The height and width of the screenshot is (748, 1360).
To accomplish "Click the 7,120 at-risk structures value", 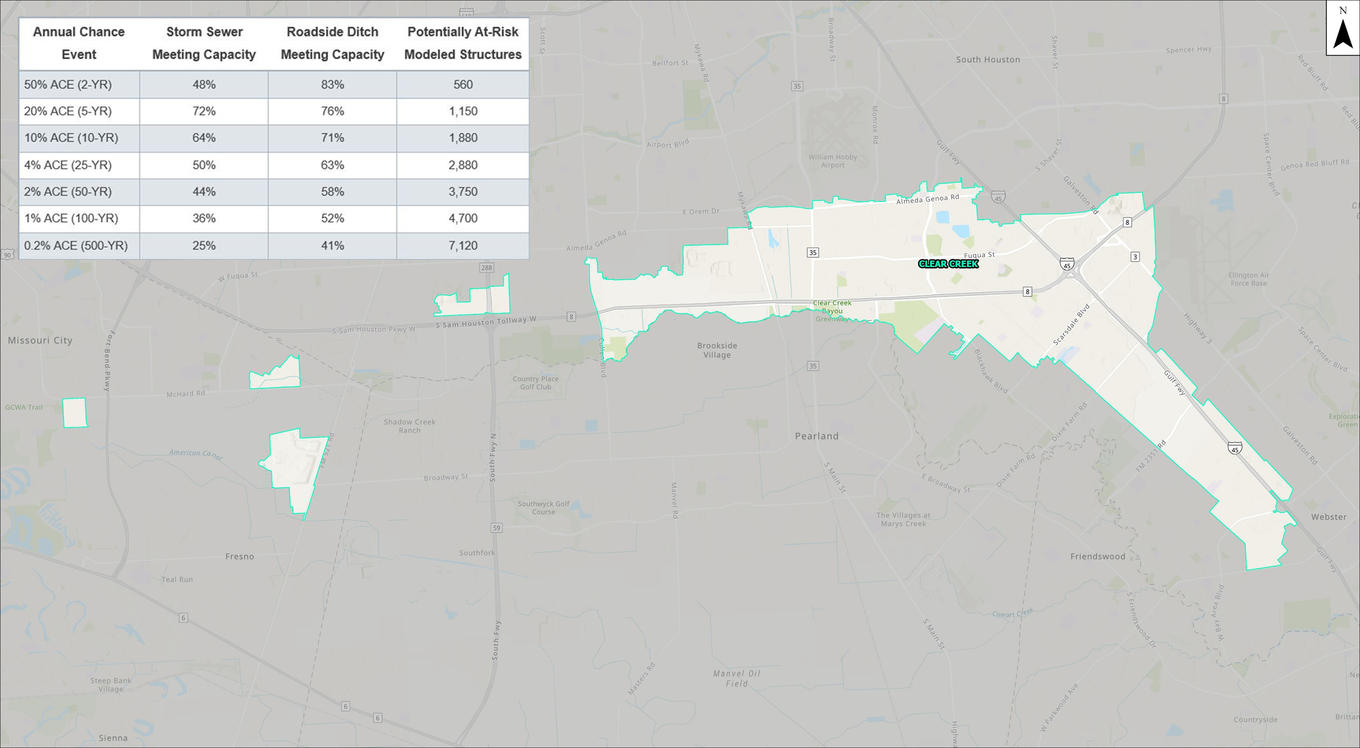I will pos(463,245).
